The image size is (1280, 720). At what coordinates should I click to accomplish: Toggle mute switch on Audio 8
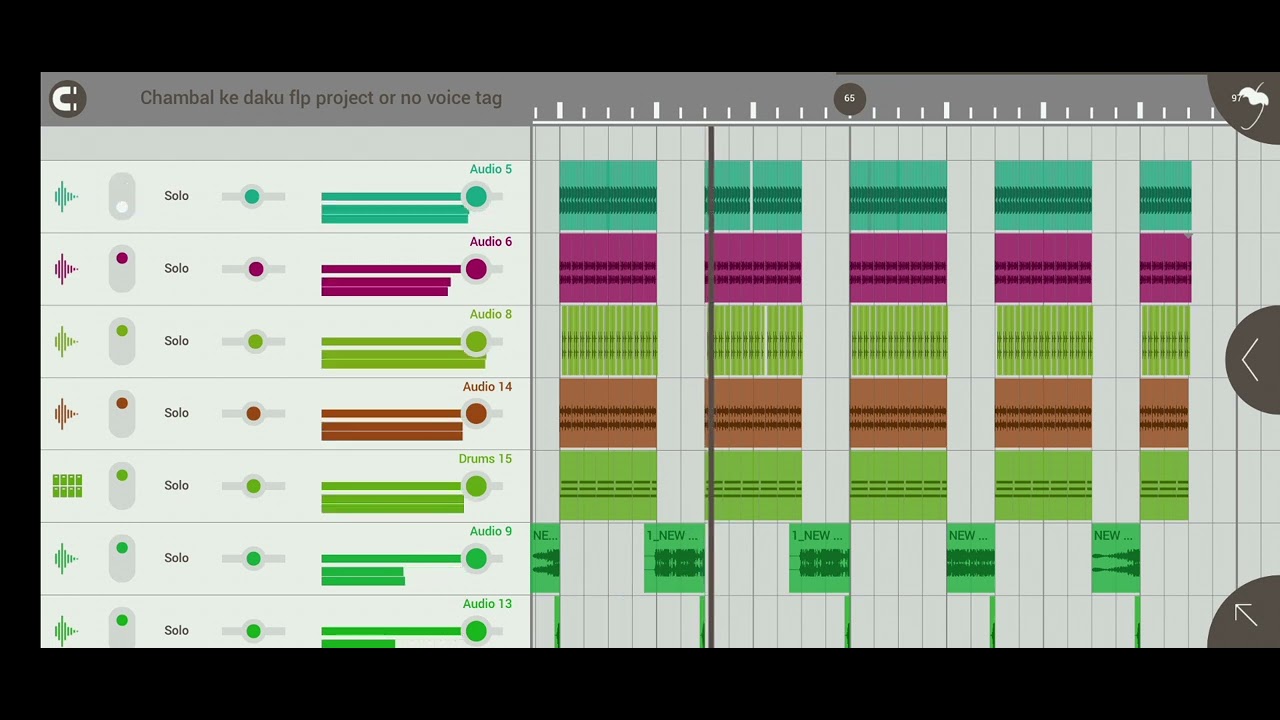[122, 341]
